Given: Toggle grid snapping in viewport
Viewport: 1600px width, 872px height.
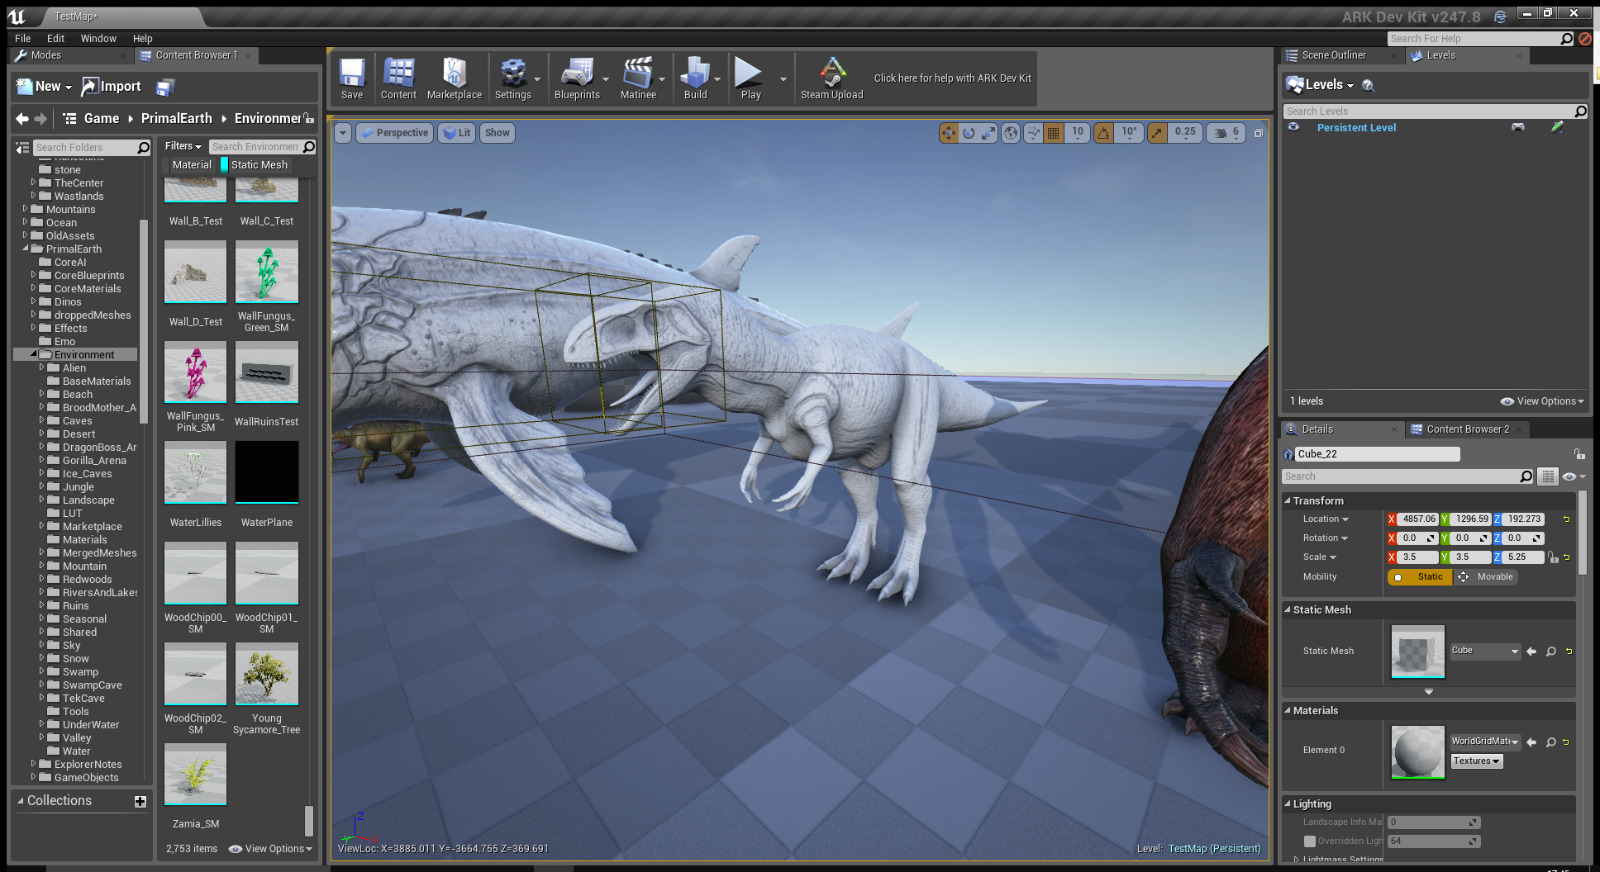Looking at the screenshot, I should click(x=1053, y=133).
